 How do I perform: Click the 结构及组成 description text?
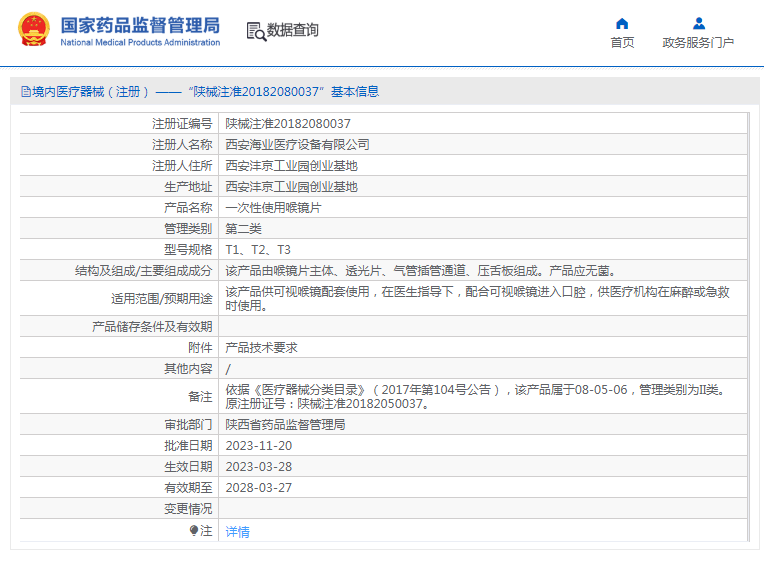tap(422, 271)
